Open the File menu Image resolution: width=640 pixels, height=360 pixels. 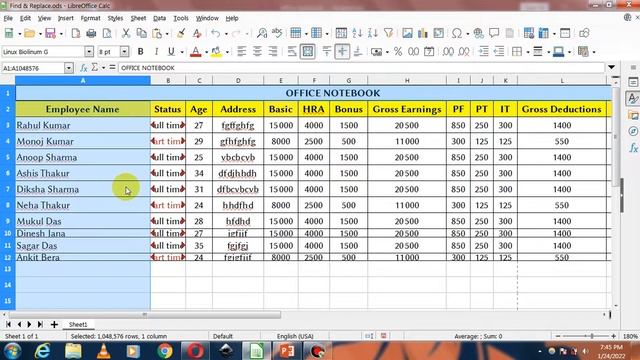click(8, 18)
